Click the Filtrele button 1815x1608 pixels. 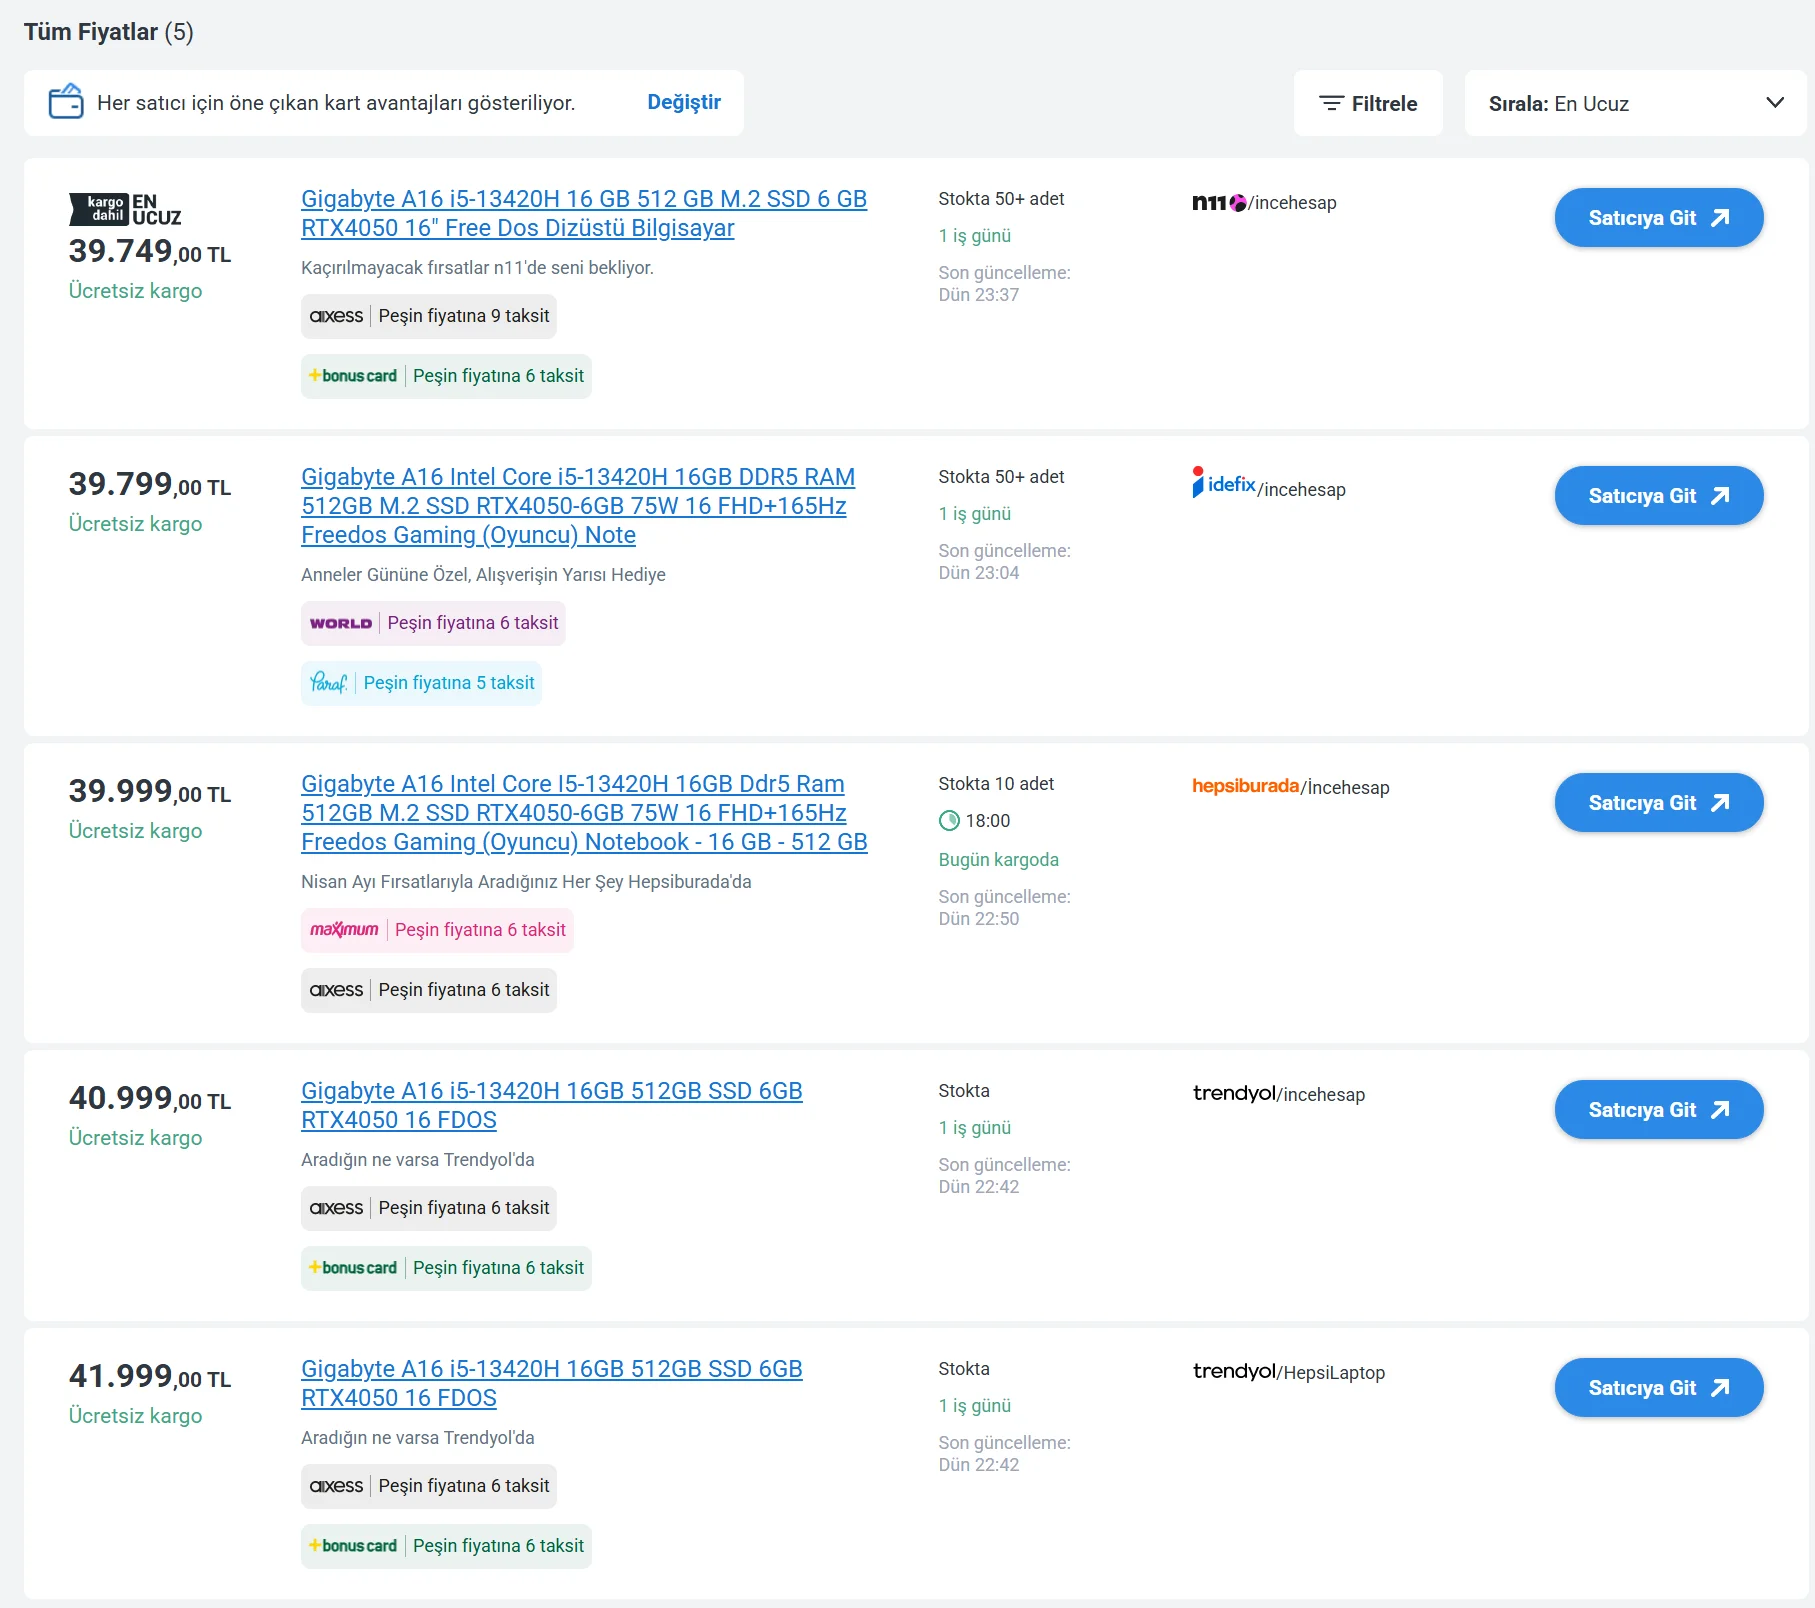(1368, 103)
